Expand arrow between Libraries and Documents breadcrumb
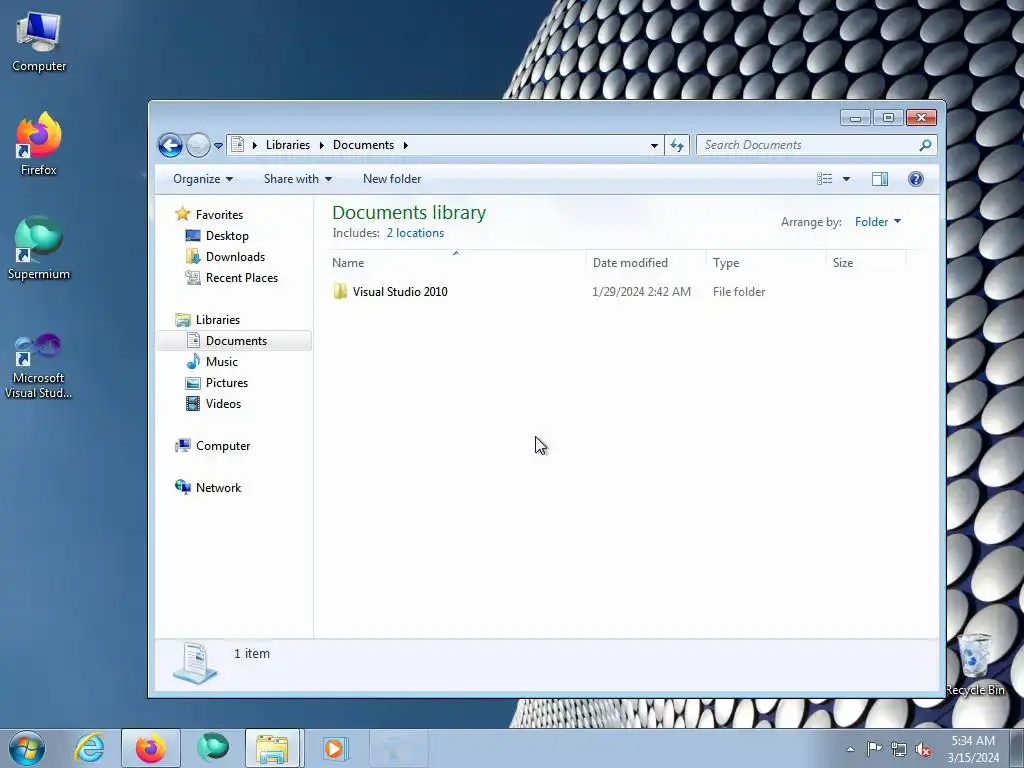1024x768 pixels. point(321,145)
